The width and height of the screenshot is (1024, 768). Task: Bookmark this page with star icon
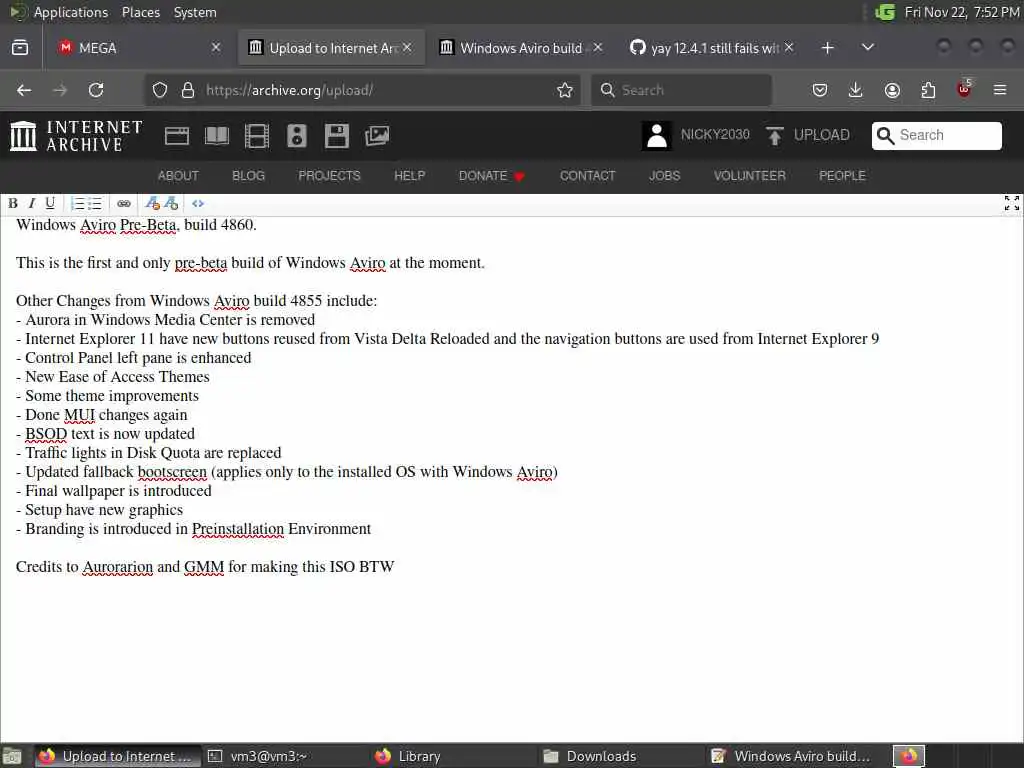565,90
